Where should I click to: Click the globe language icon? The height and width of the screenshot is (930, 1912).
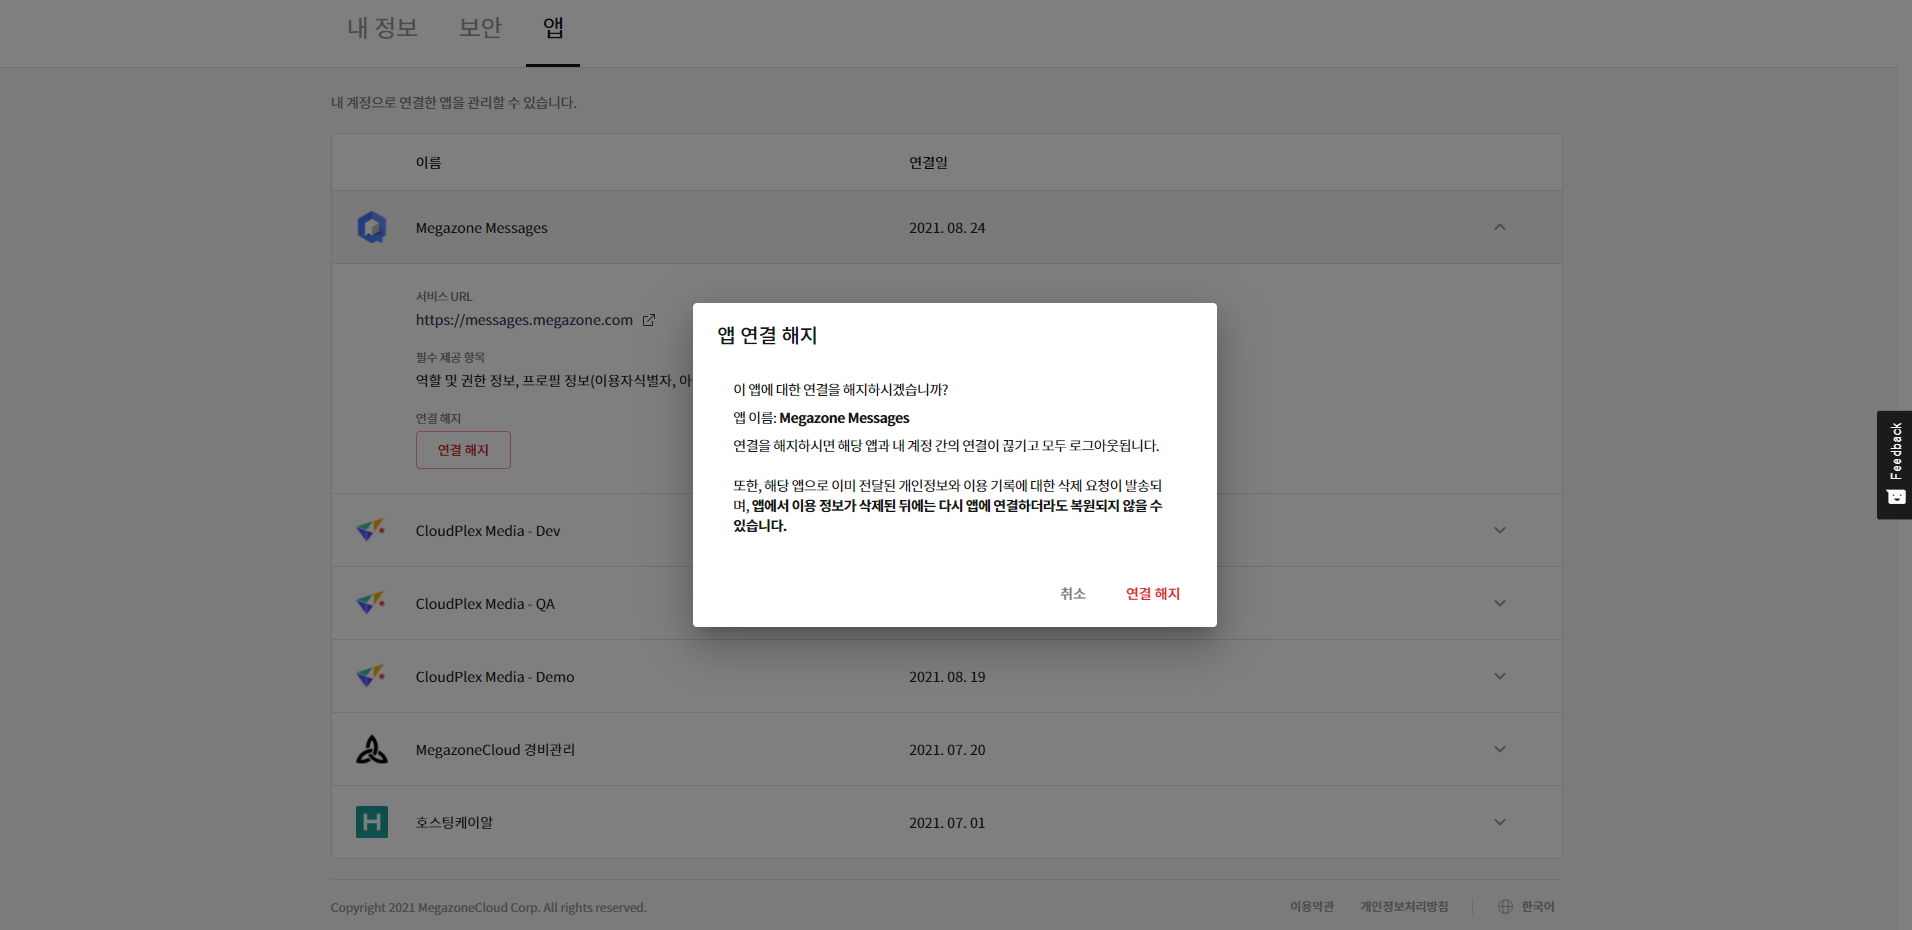pos(1506,906)
